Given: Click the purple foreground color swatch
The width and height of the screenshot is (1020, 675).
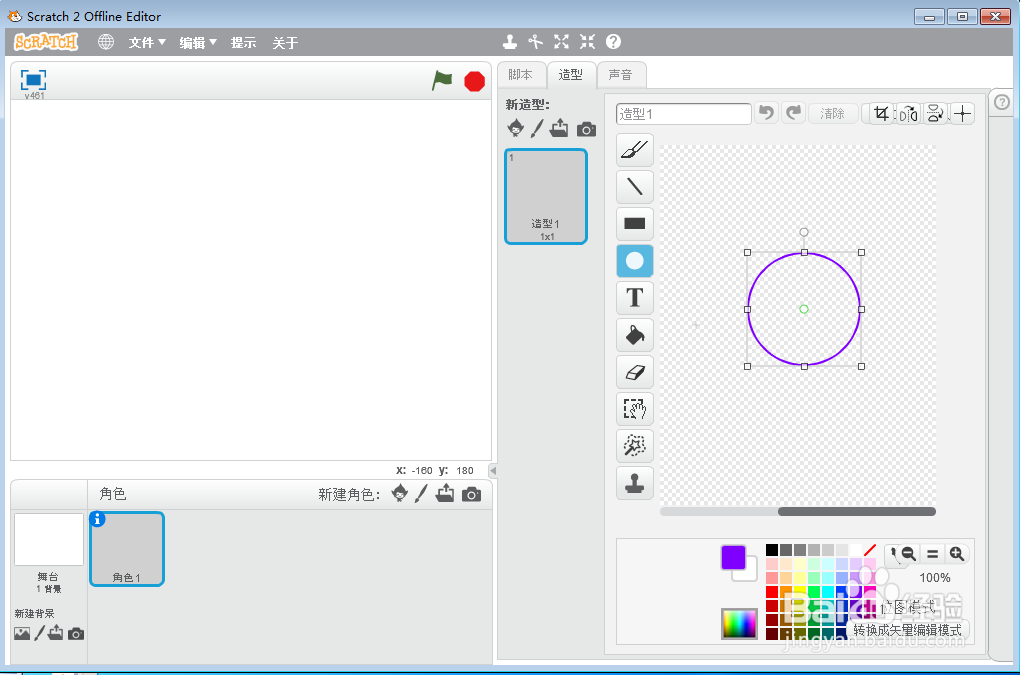Looking at the screenshot, I should point(733,557).
